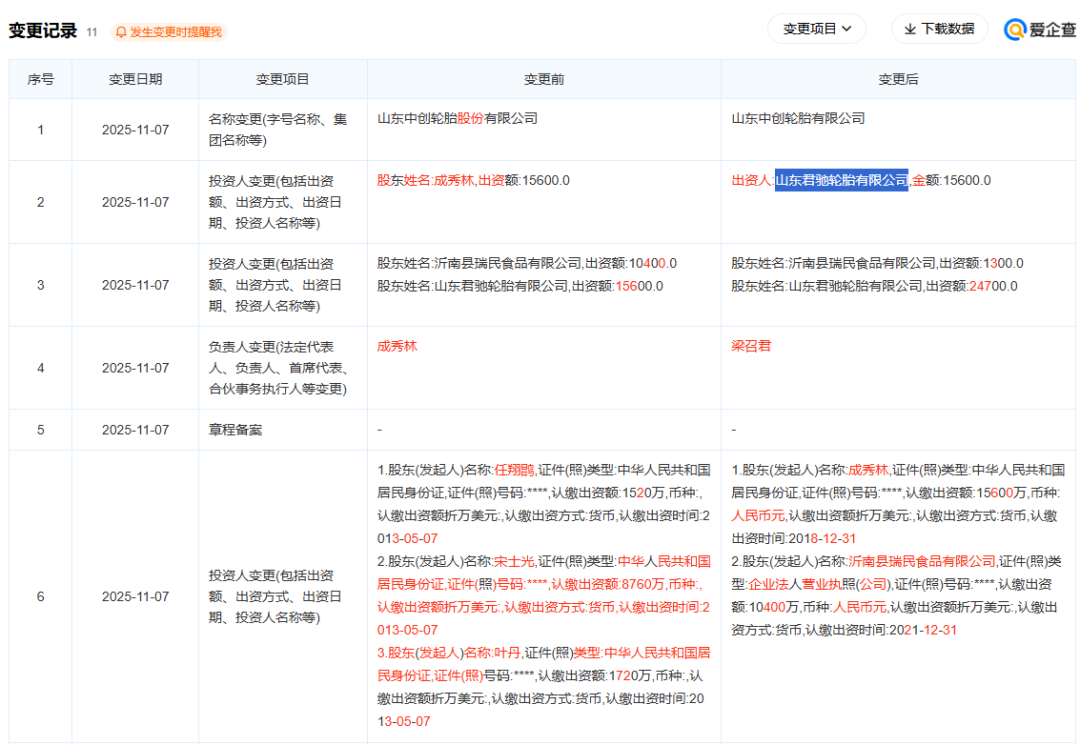The height and width of the screenshot is (745, 1080).
Task: Open 梁召君 in the 变更后 column
Action: (x=751, y=346)
